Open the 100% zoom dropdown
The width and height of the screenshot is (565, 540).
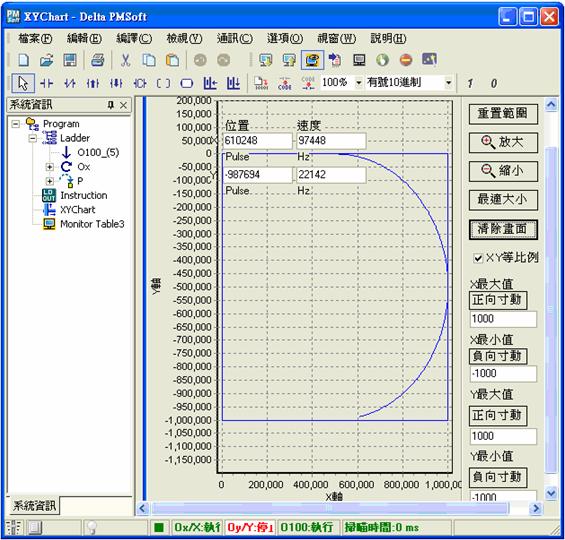359,83
